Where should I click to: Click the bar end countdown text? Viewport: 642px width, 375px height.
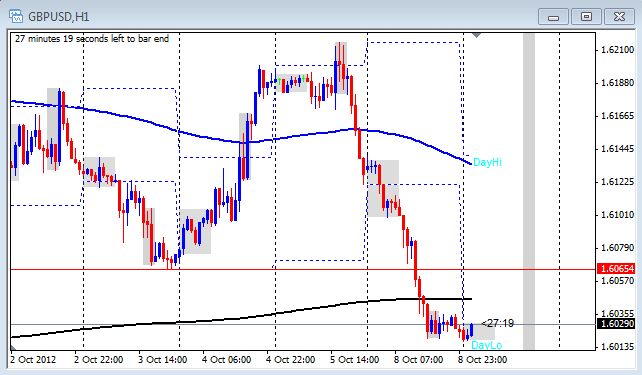92,39
